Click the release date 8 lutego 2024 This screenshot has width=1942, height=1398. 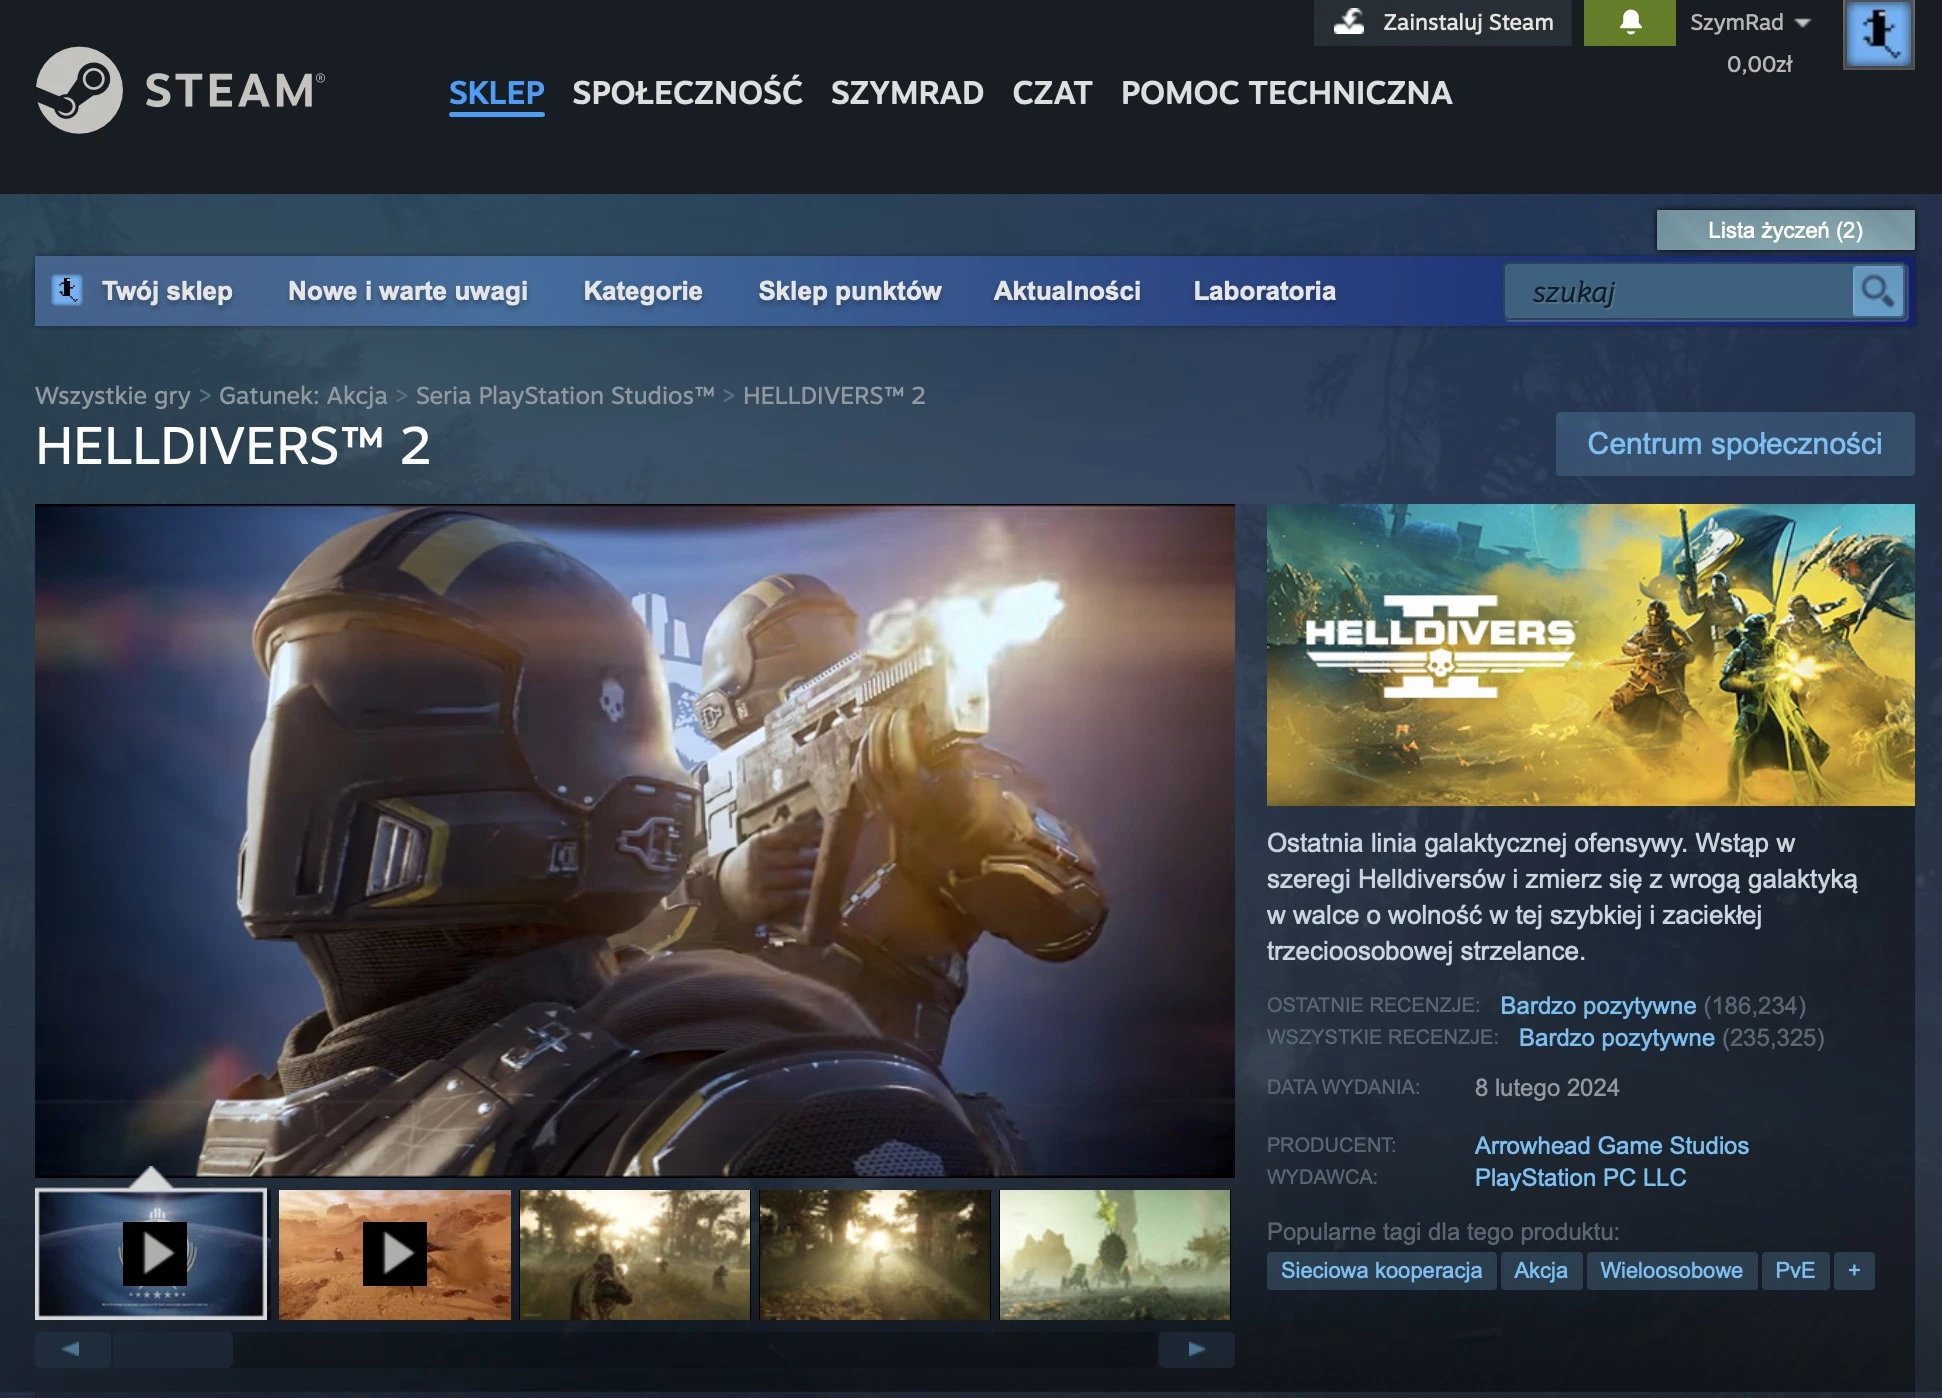coord(1546,1088)
